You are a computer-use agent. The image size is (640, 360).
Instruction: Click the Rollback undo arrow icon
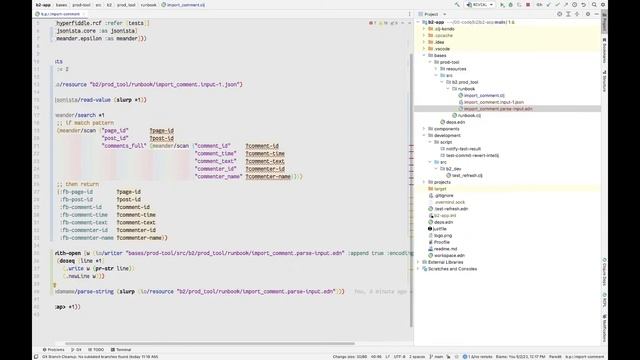[x=583, y=5]
